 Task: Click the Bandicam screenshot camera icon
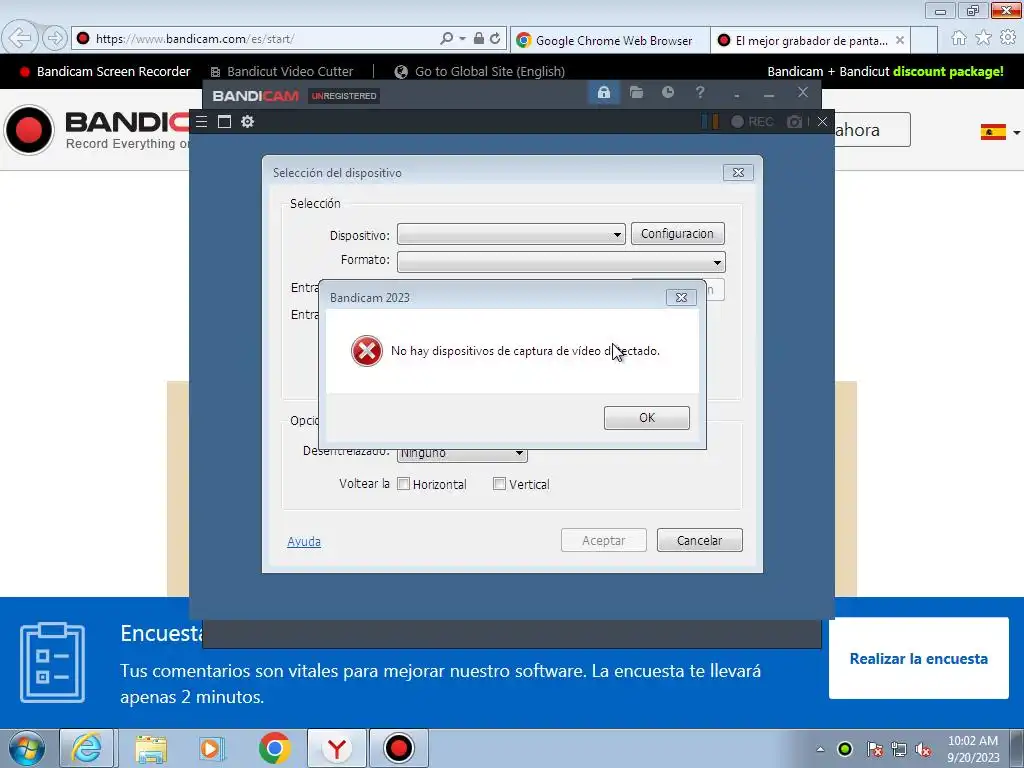point(794,121)
